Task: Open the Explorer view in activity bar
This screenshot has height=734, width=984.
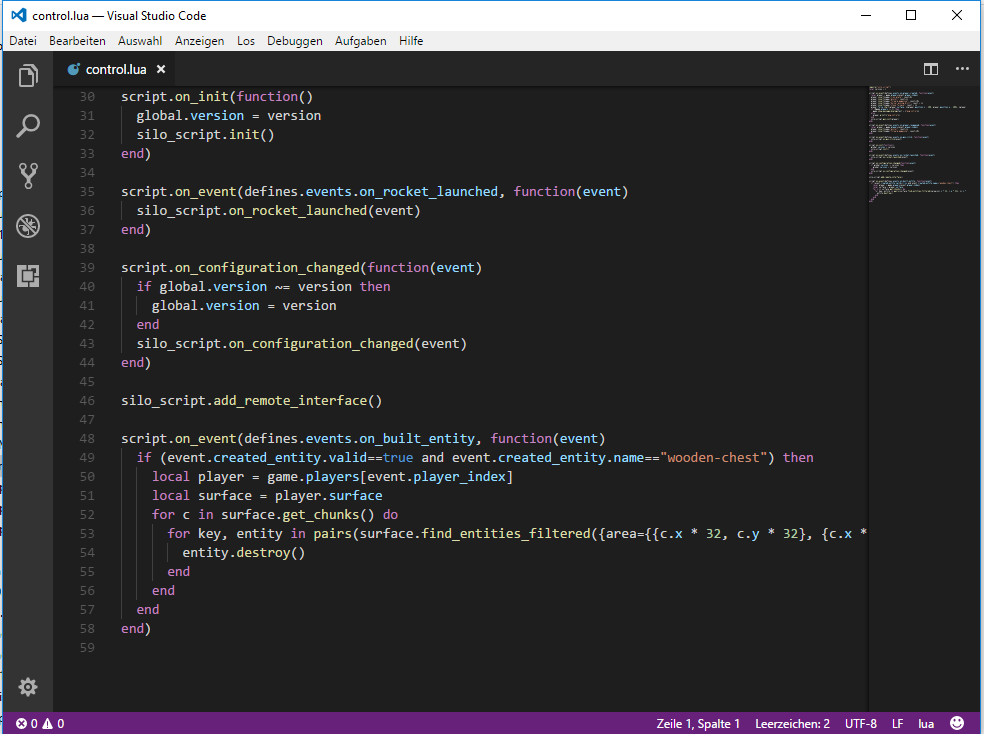Action: [28, 76]
